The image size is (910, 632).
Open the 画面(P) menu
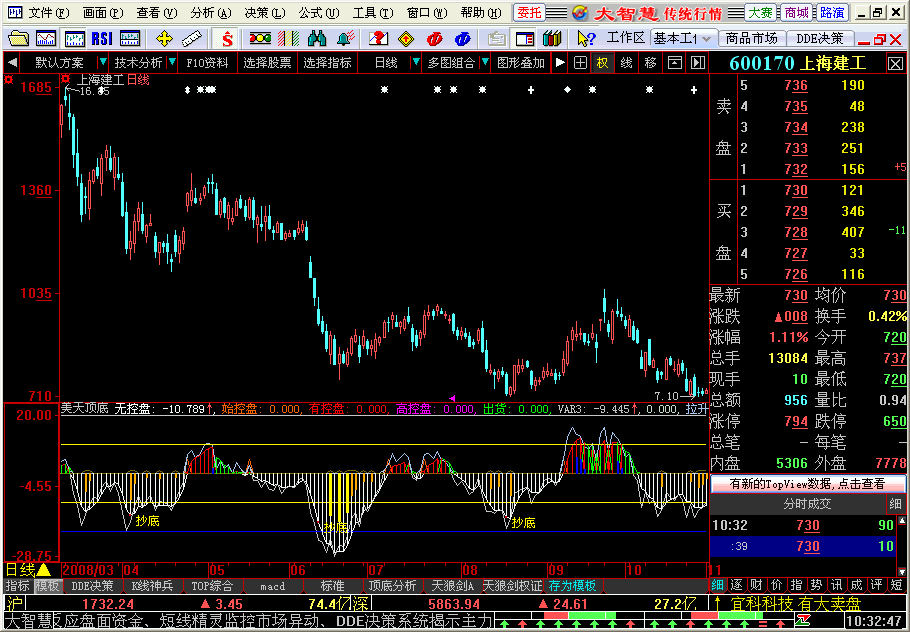click(103, 12)
